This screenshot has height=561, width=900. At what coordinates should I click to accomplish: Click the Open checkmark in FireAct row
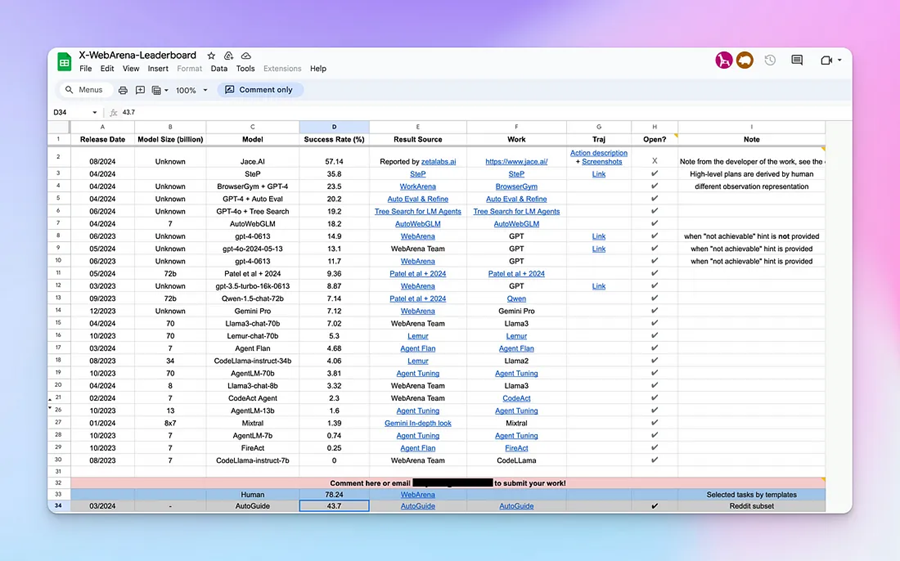[654, 447]
